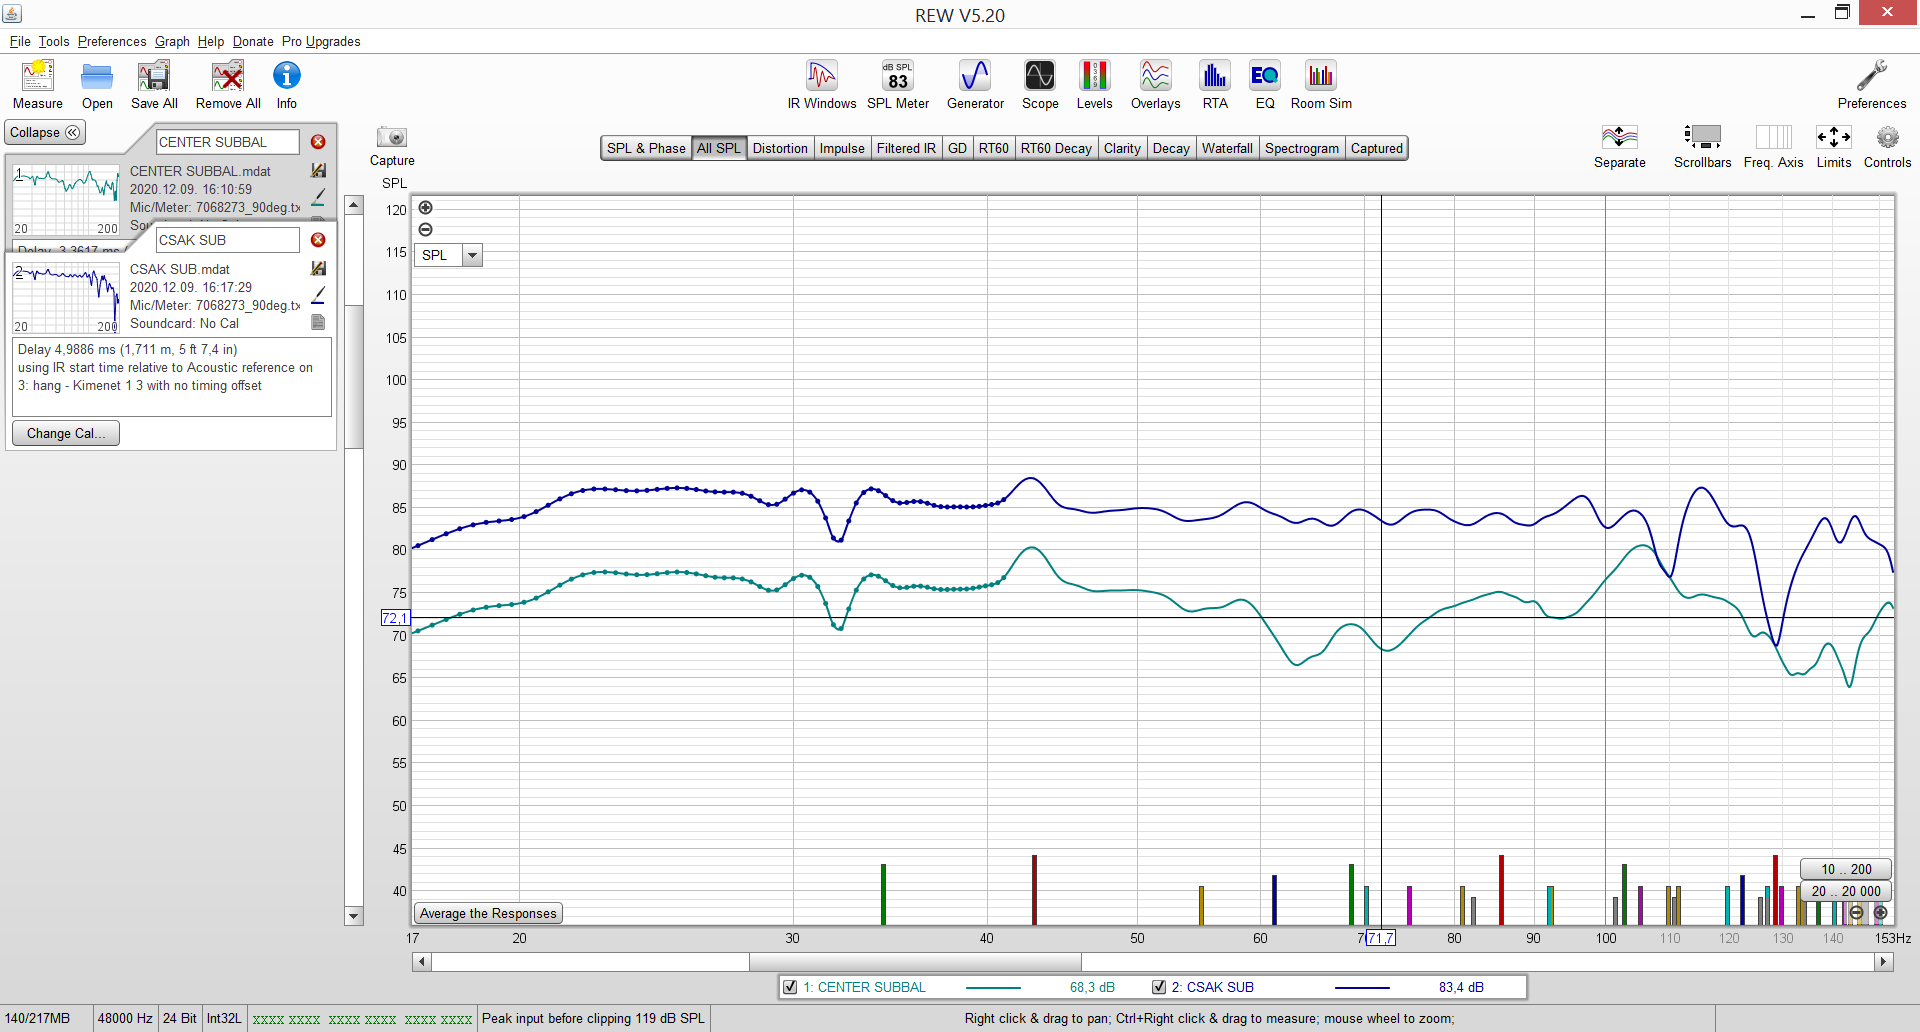
Task: Set frequency range 20 .. 20 000
Action: coord(1846,891)
